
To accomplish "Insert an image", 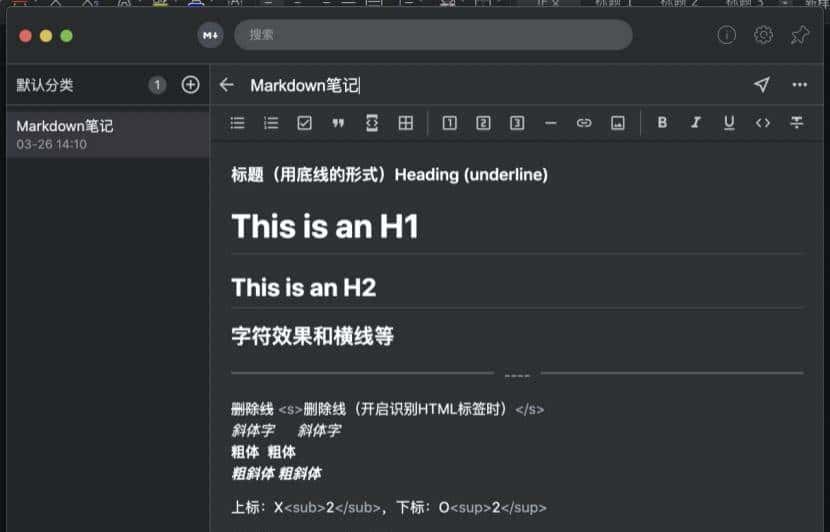I will point(618,123).
